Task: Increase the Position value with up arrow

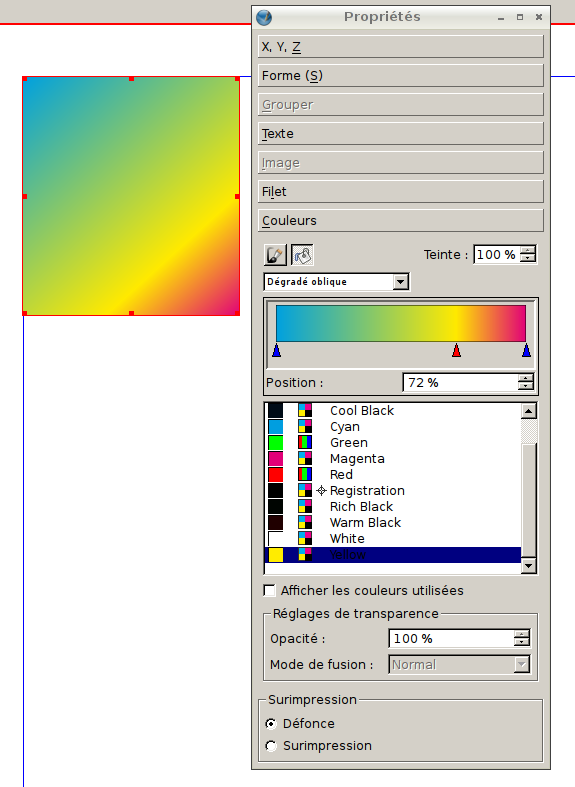Action: 525,378
